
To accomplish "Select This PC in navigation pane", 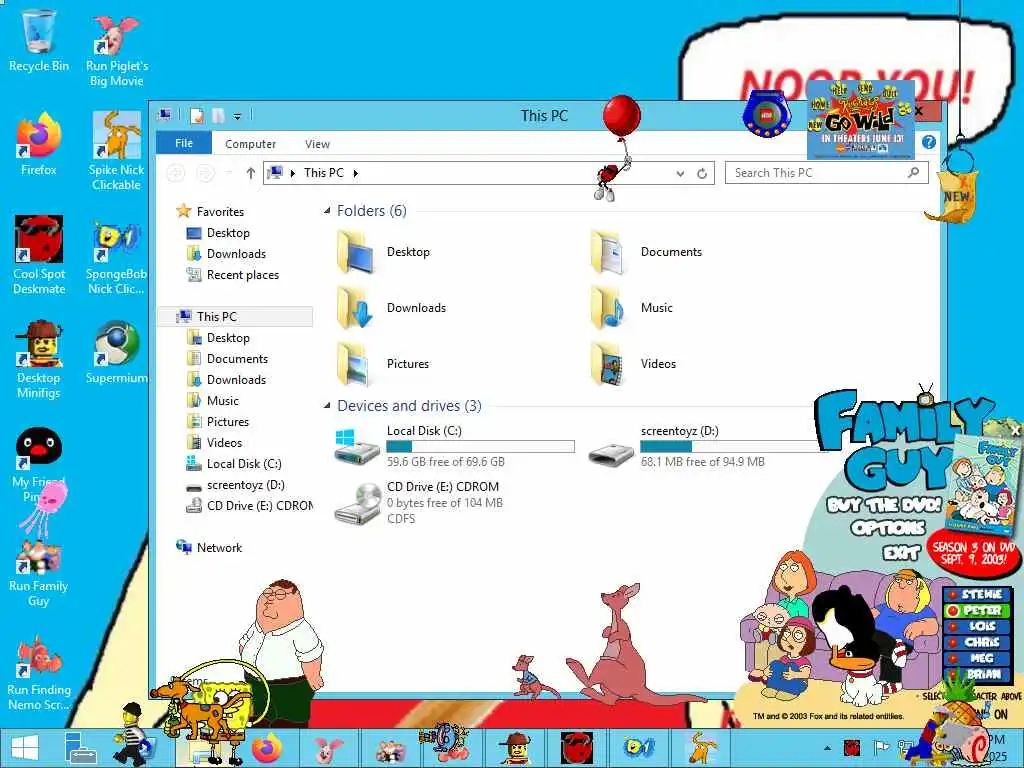I will pyautogui.click(x=217, y=317).
